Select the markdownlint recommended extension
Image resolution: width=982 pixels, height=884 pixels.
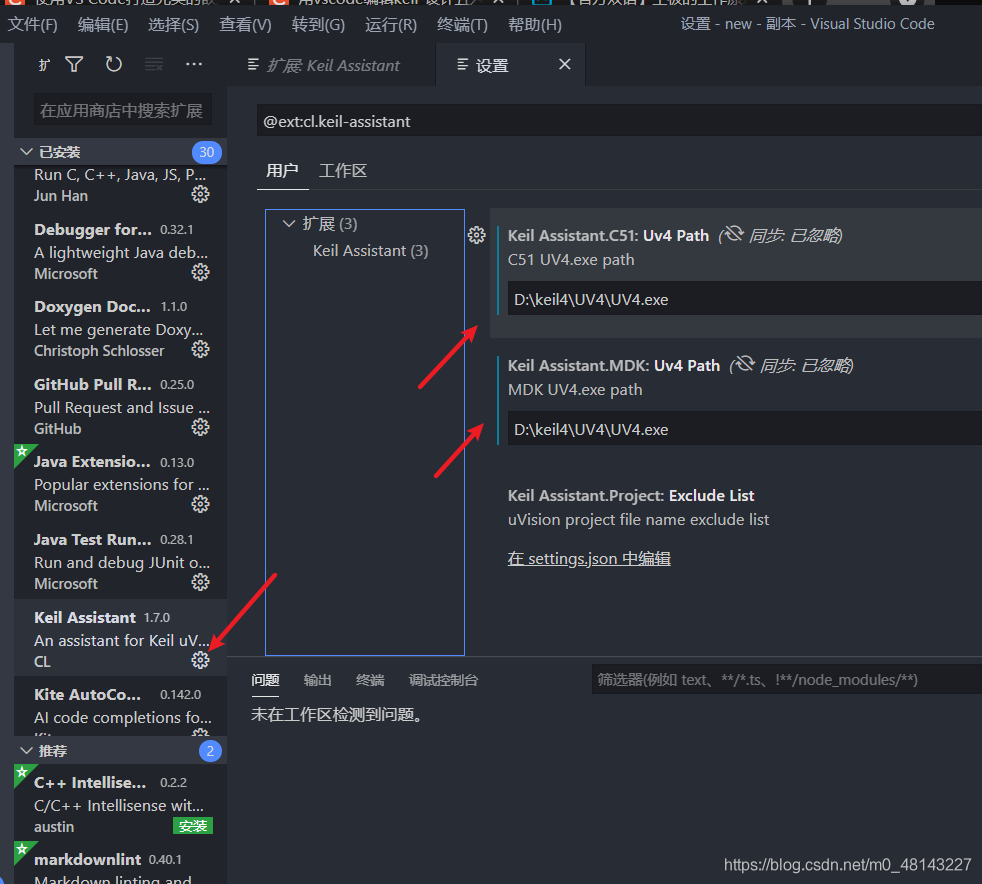click(120, 863)
